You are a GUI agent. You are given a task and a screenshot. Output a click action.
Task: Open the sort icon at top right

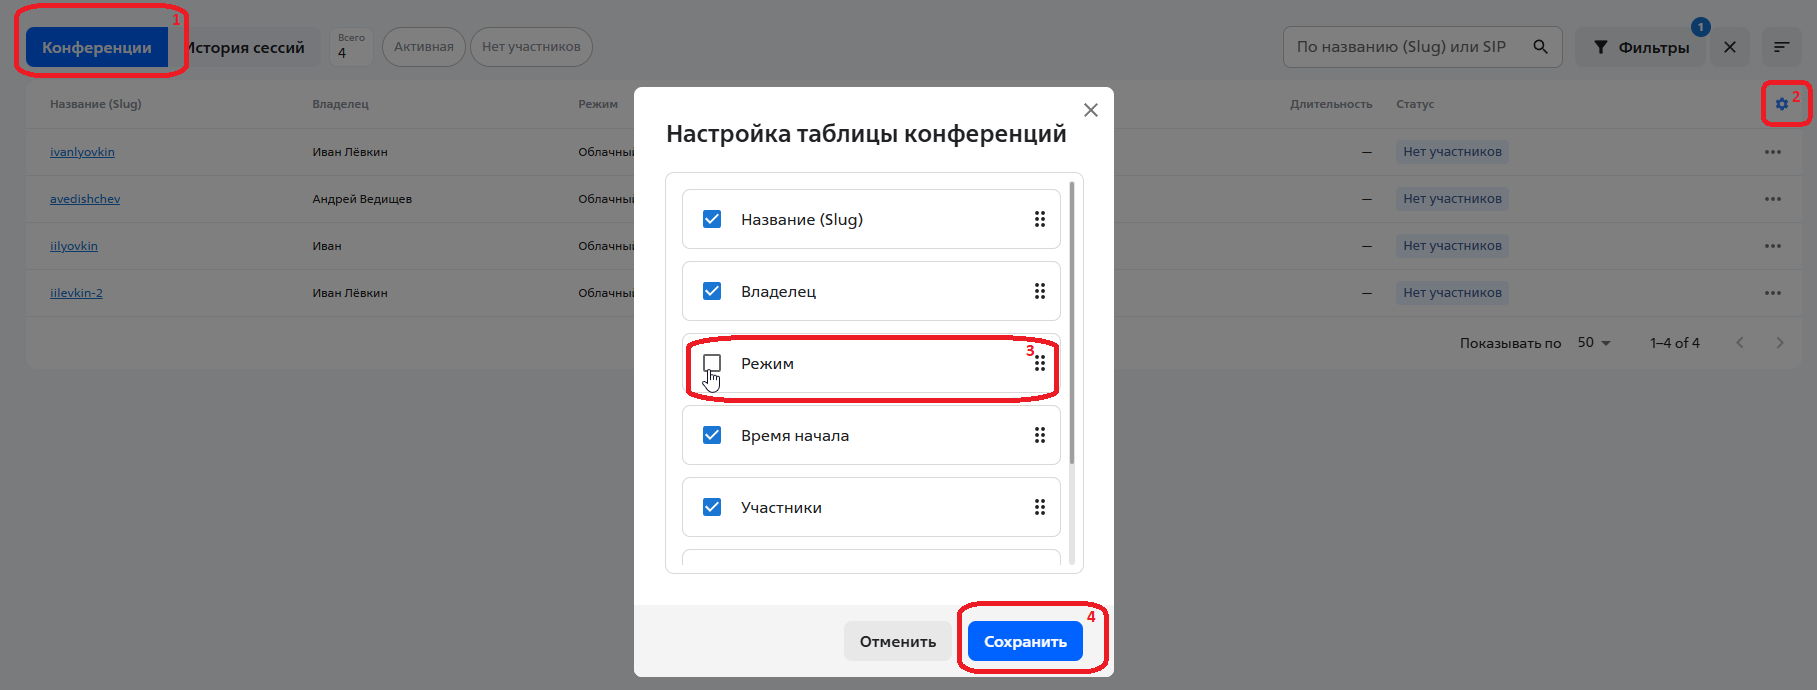(1781, 47)
